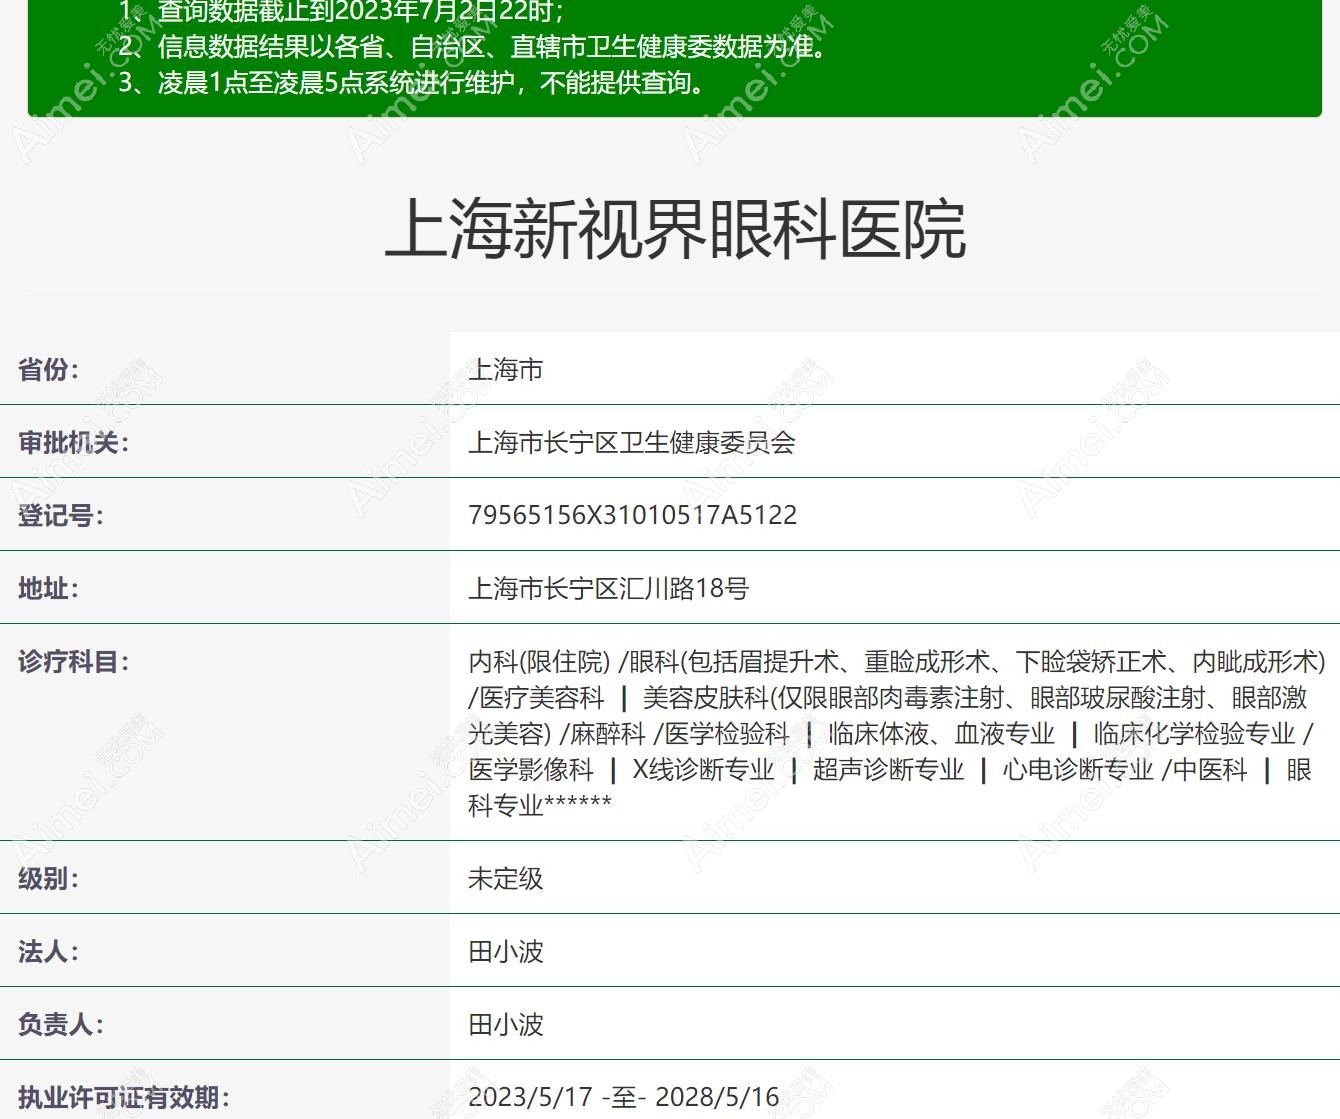Click validity dates 2023/5/17 -至- 2028/5/16

623,1097
